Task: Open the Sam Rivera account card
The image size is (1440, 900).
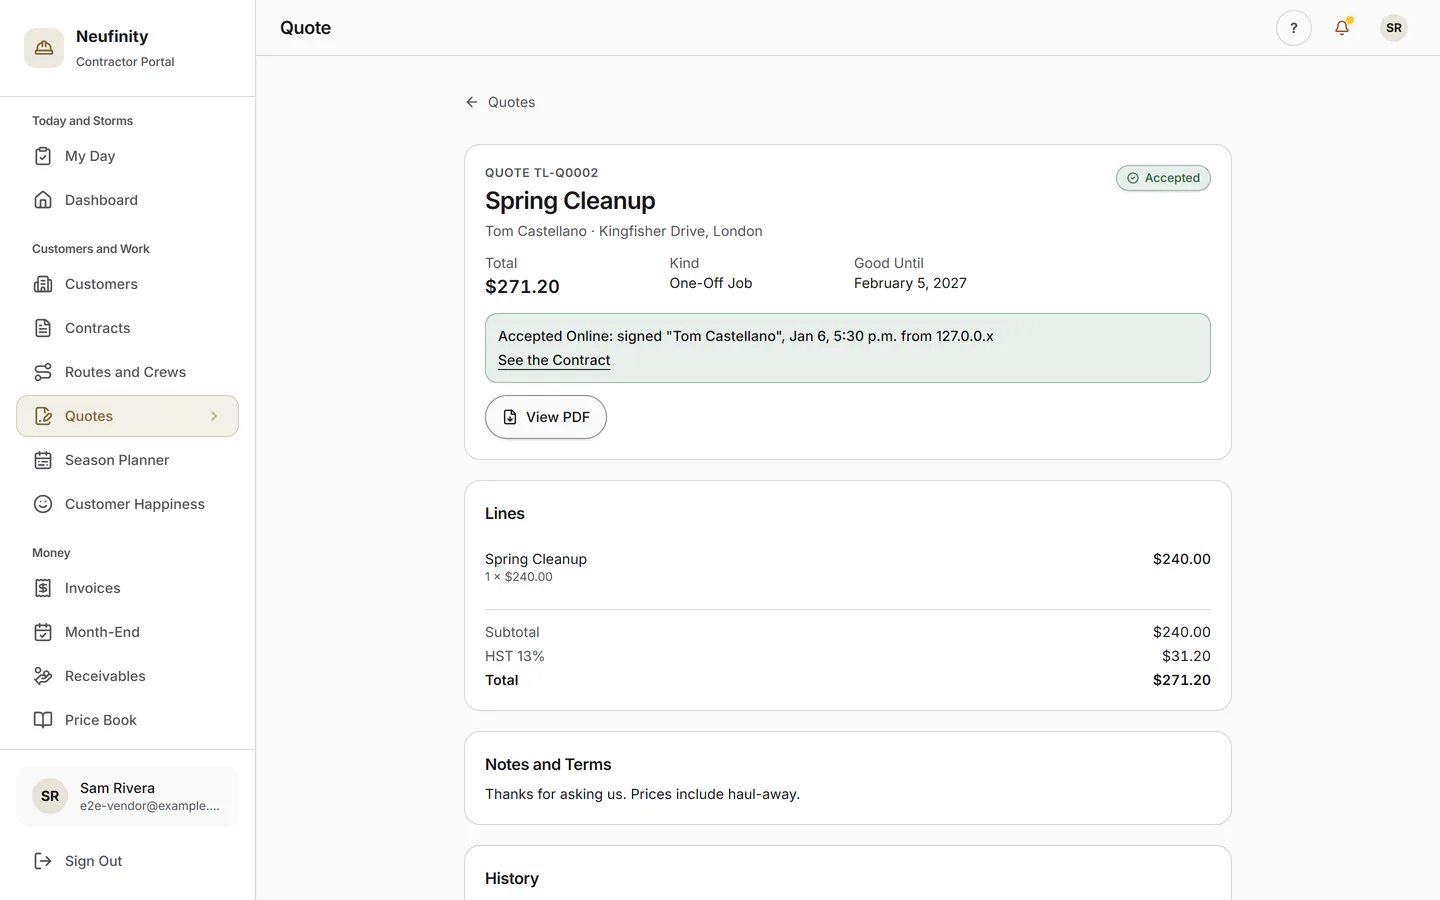Action: 127,796
